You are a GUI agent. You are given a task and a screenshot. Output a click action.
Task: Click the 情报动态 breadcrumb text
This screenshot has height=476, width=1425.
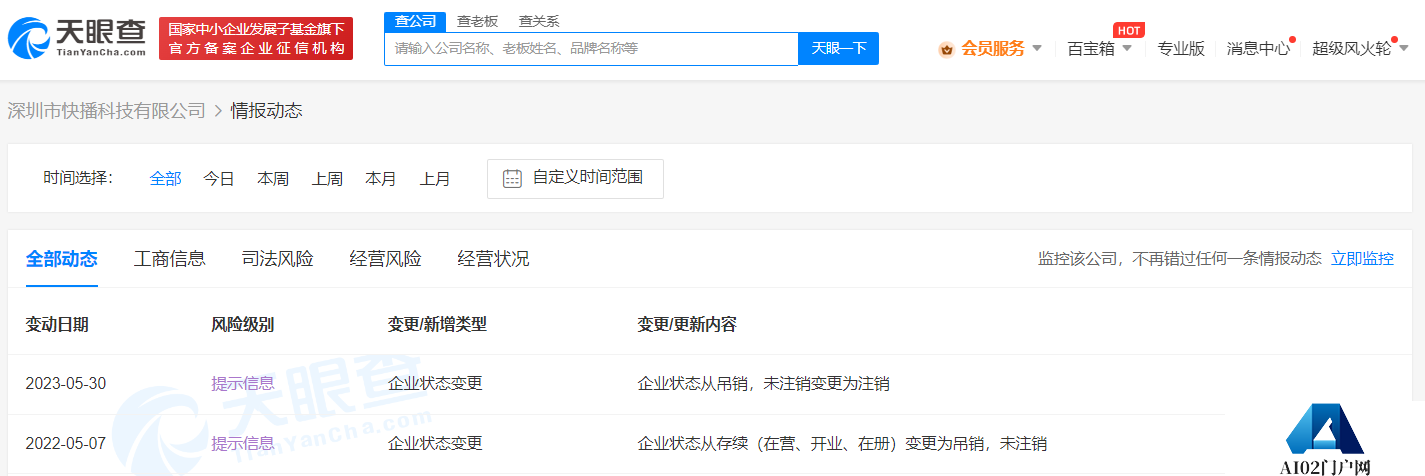click(267, 111)
